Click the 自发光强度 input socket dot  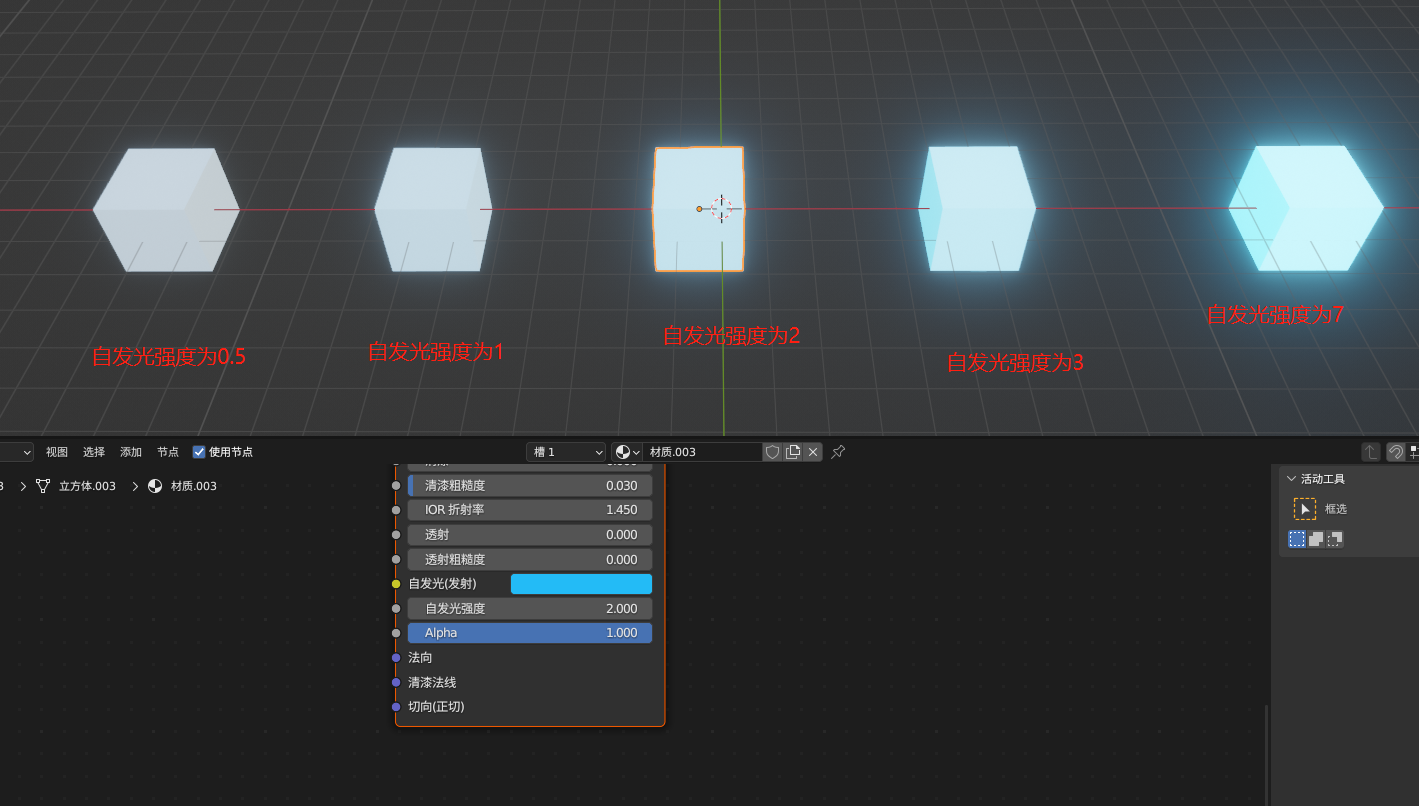(x=396, y=608)
